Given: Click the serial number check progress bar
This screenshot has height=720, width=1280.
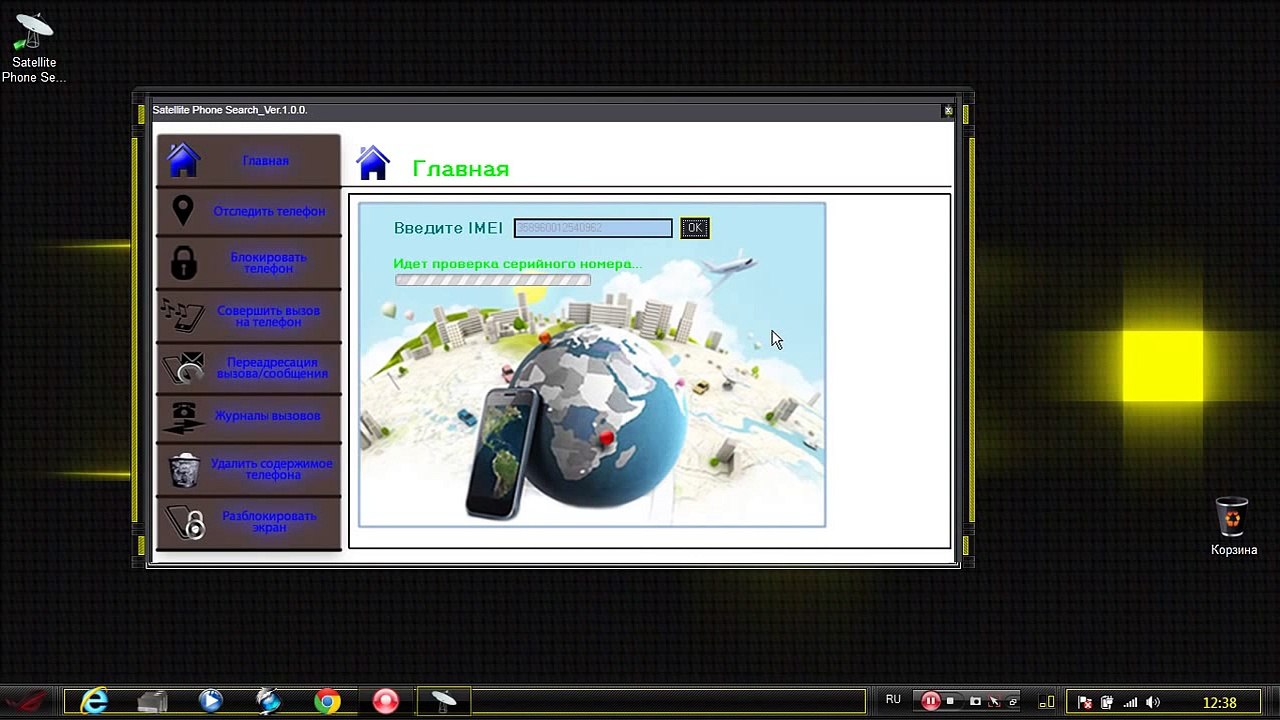Looking at the screenshot, I should pyautogui.click(x=493, y=280).
